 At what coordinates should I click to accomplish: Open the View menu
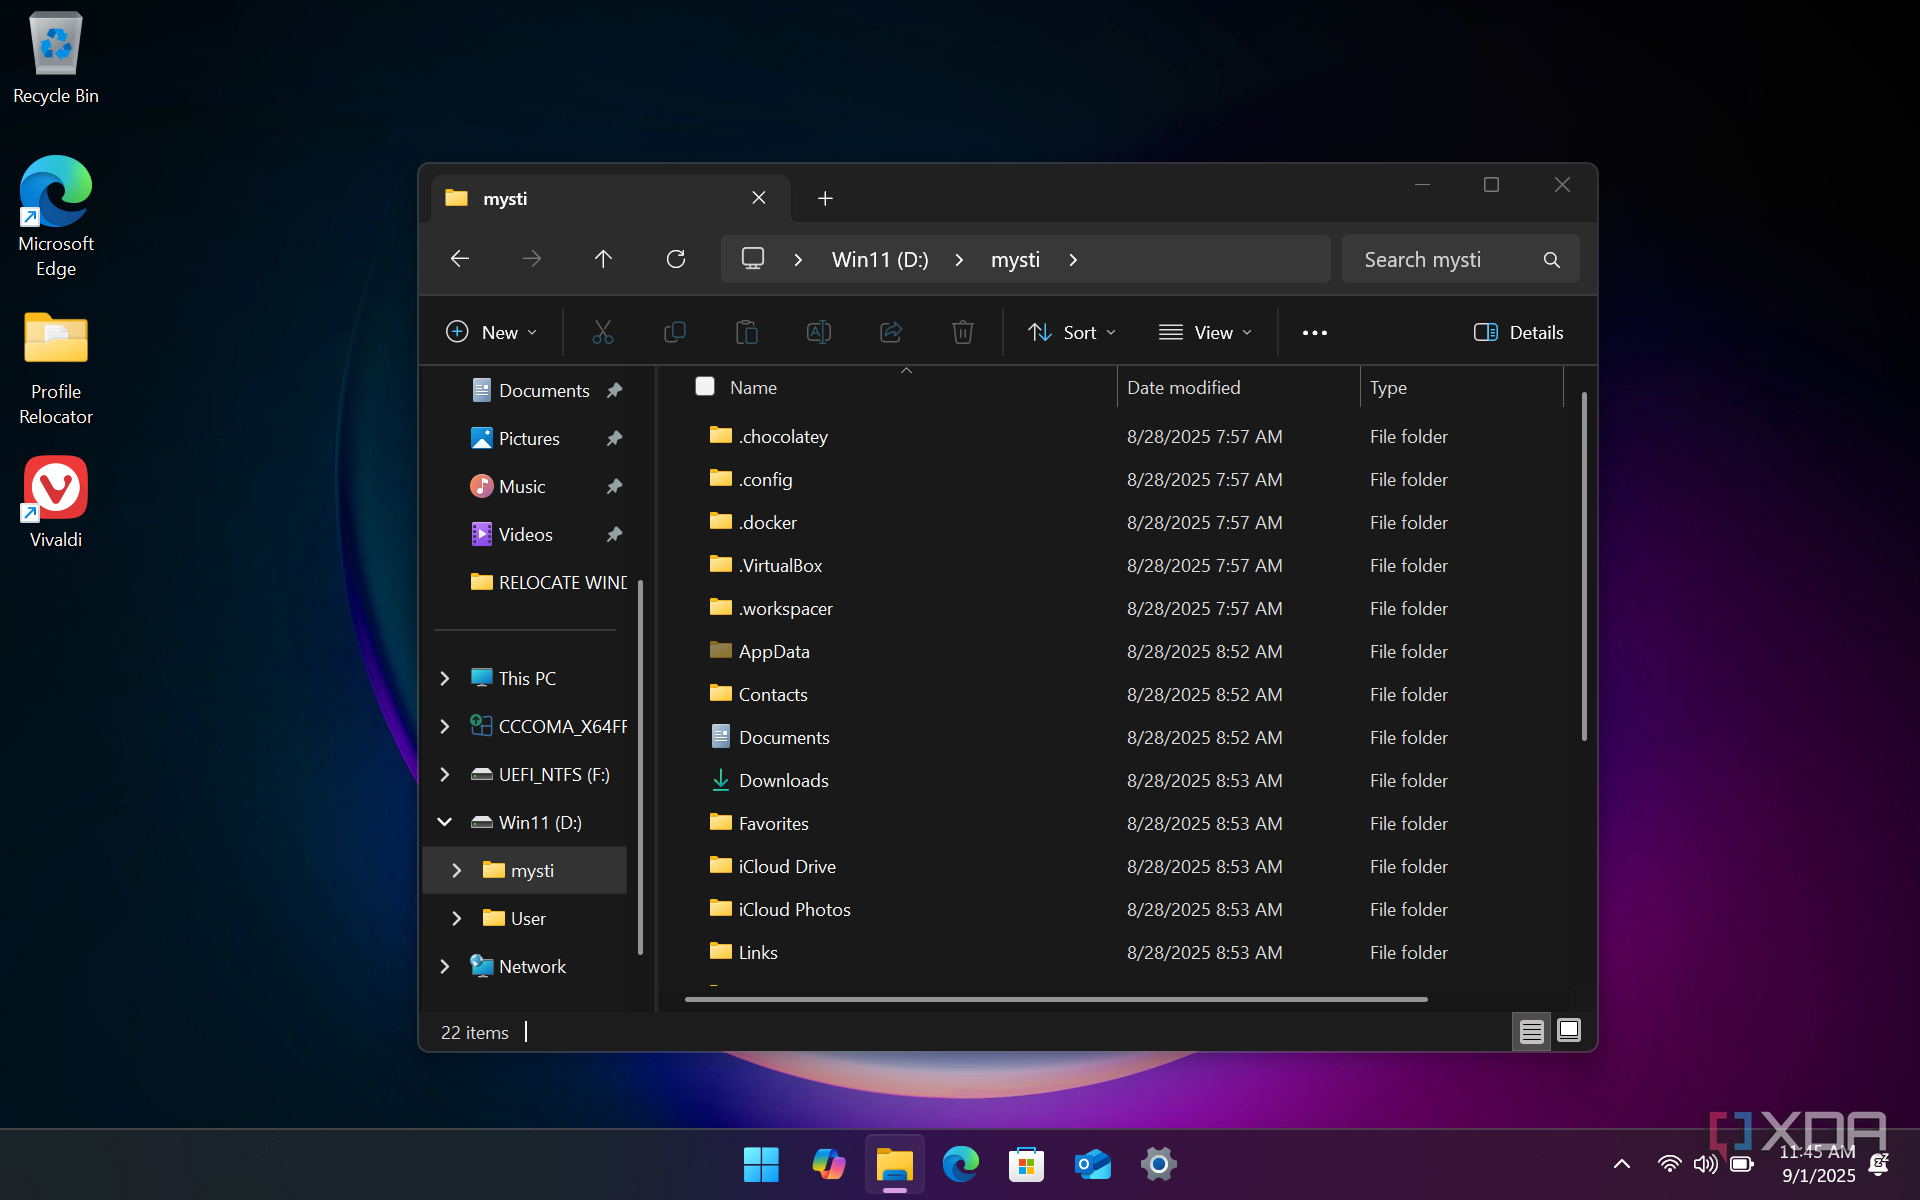click(1205, 332)
